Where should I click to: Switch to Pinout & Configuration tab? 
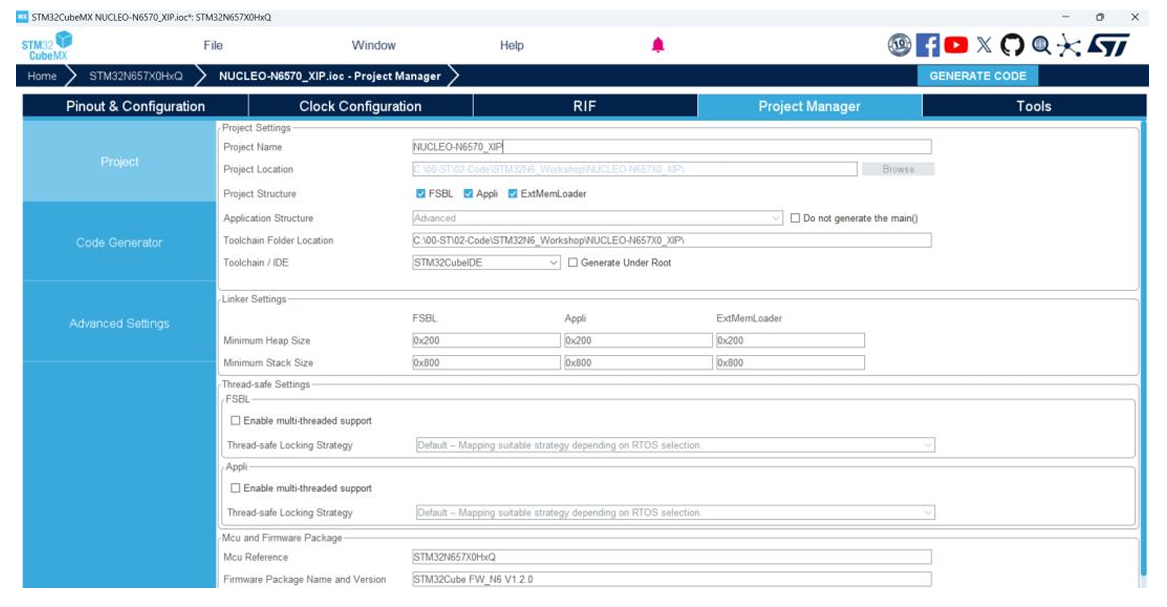coord(135,106)
